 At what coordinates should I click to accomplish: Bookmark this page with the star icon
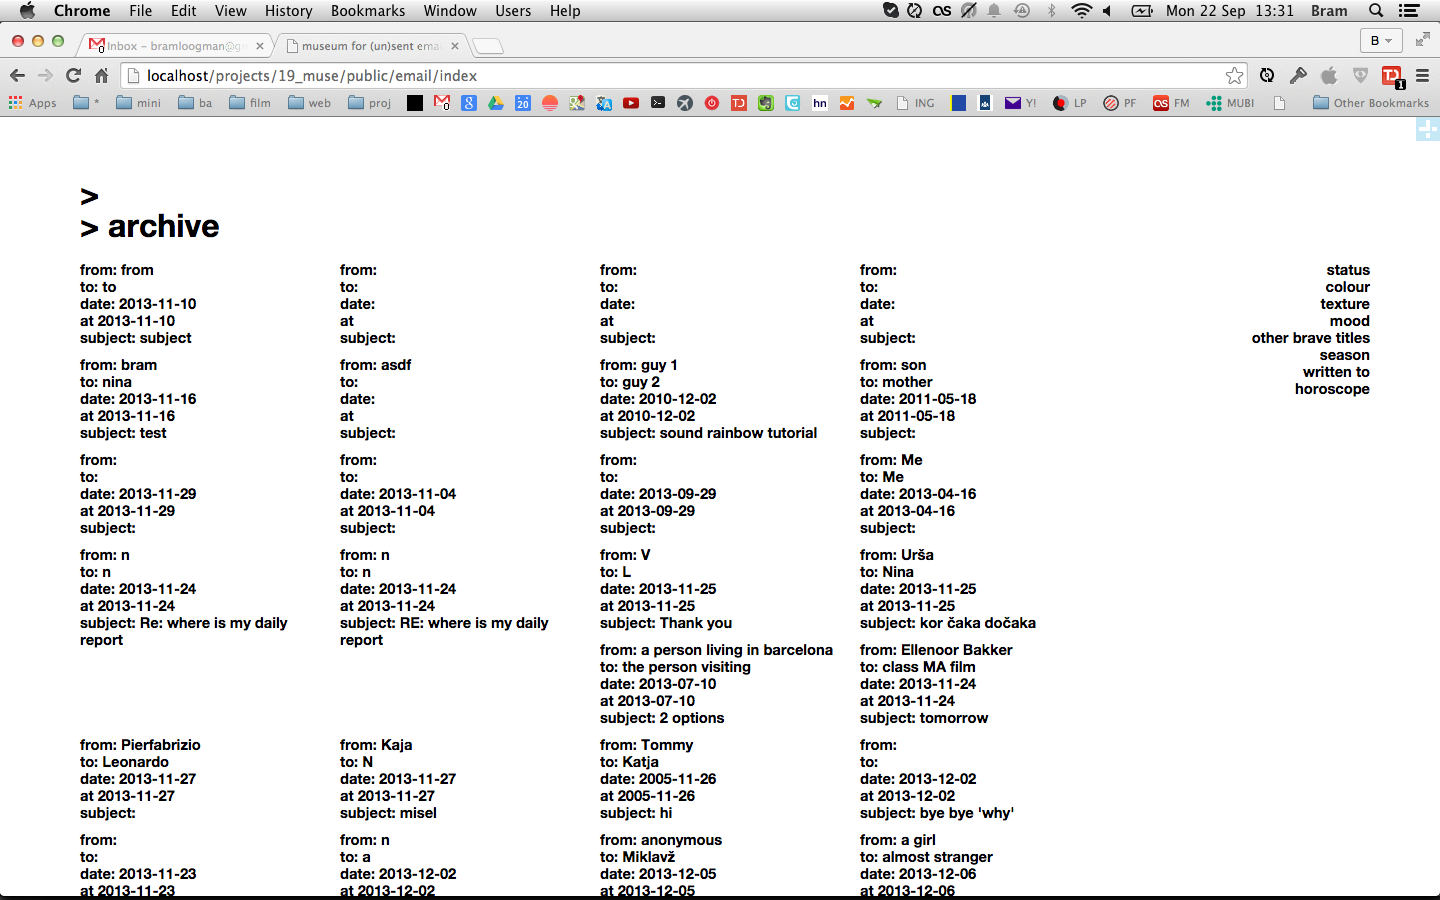click(1234, 76)
